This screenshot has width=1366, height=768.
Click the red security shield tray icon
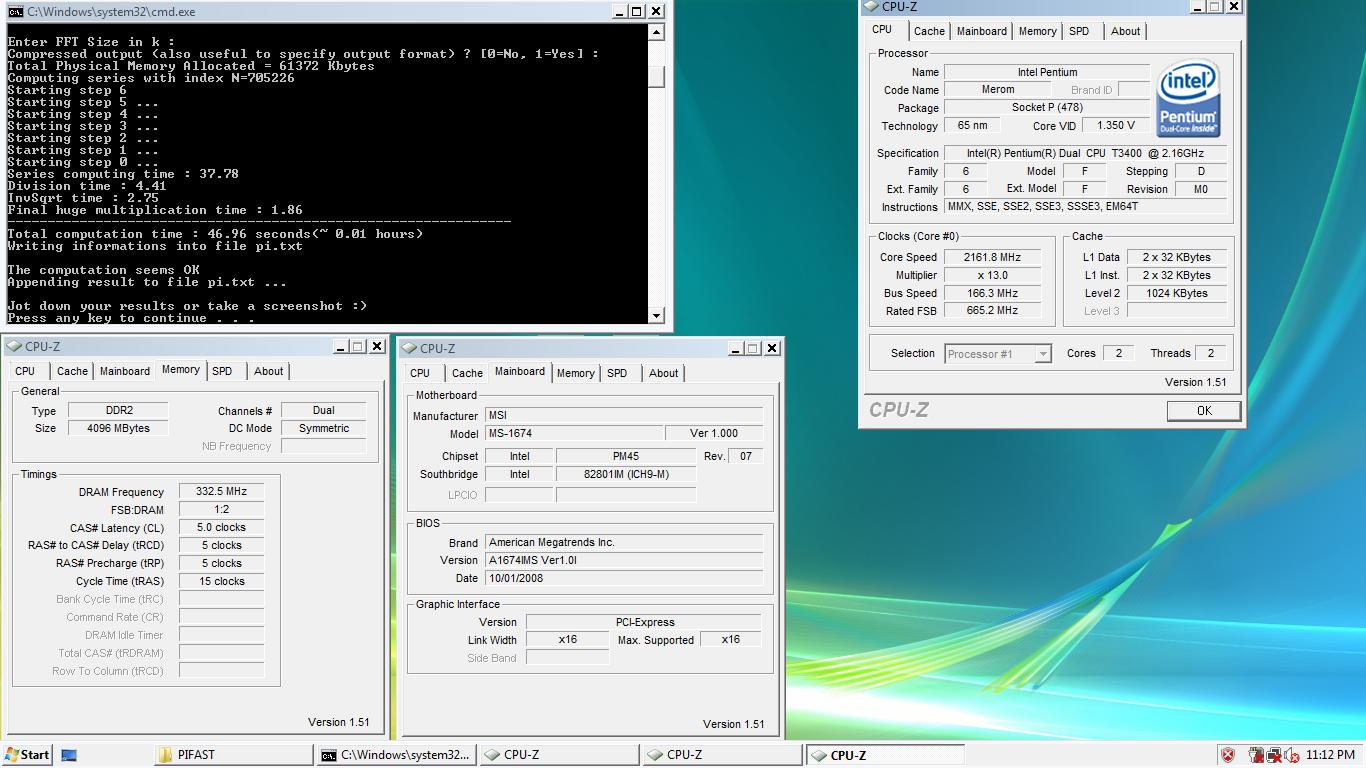coord(1228,755)
